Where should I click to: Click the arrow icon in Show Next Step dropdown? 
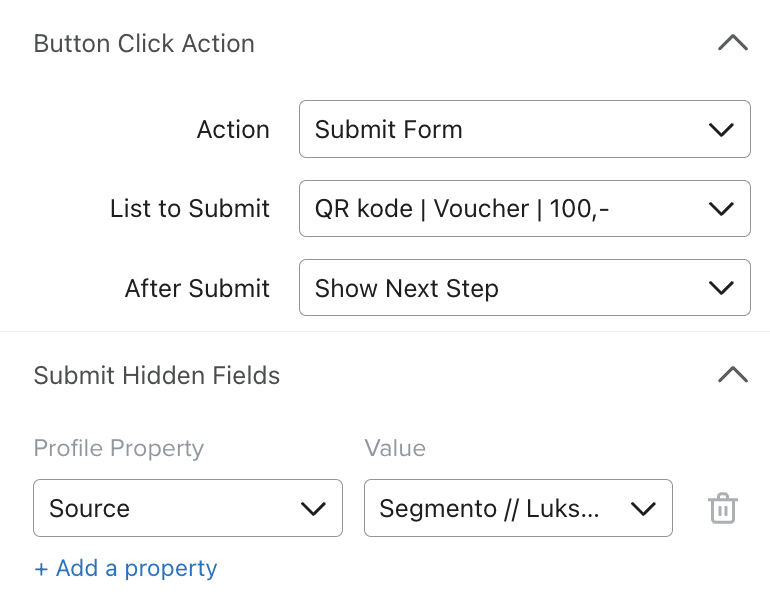721,288
